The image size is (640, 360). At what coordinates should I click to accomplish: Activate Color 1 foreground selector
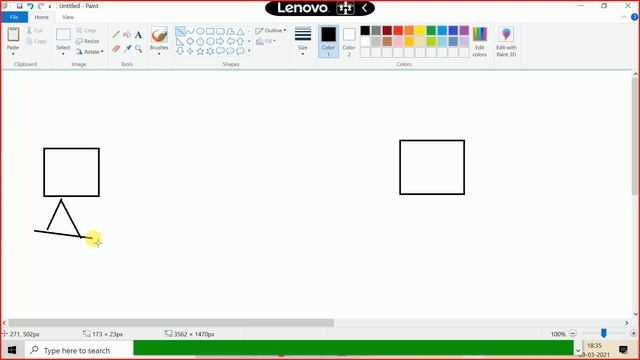(328, 42)
